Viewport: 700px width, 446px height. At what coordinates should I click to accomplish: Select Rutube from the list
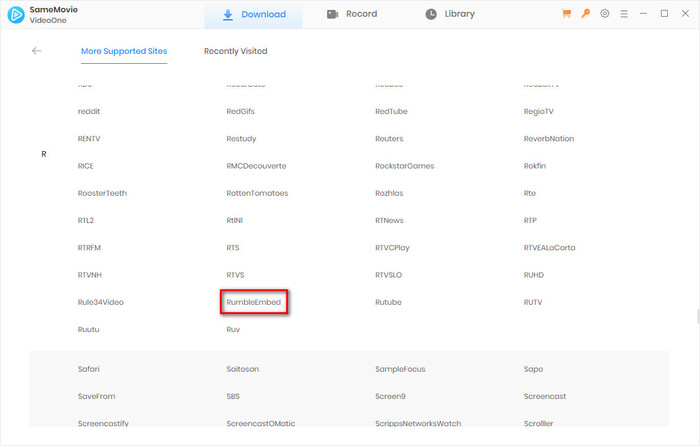click(388, 302)
